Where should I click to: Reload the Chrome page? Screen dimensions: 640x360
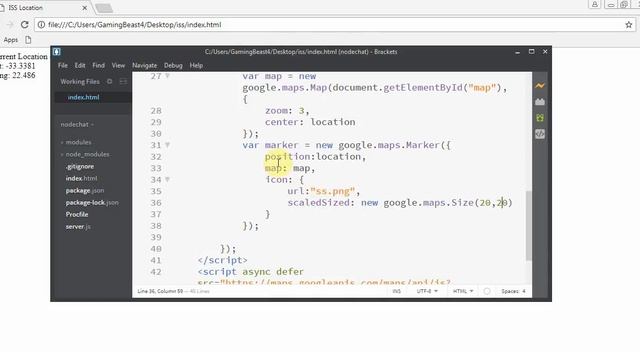[24, 24]
